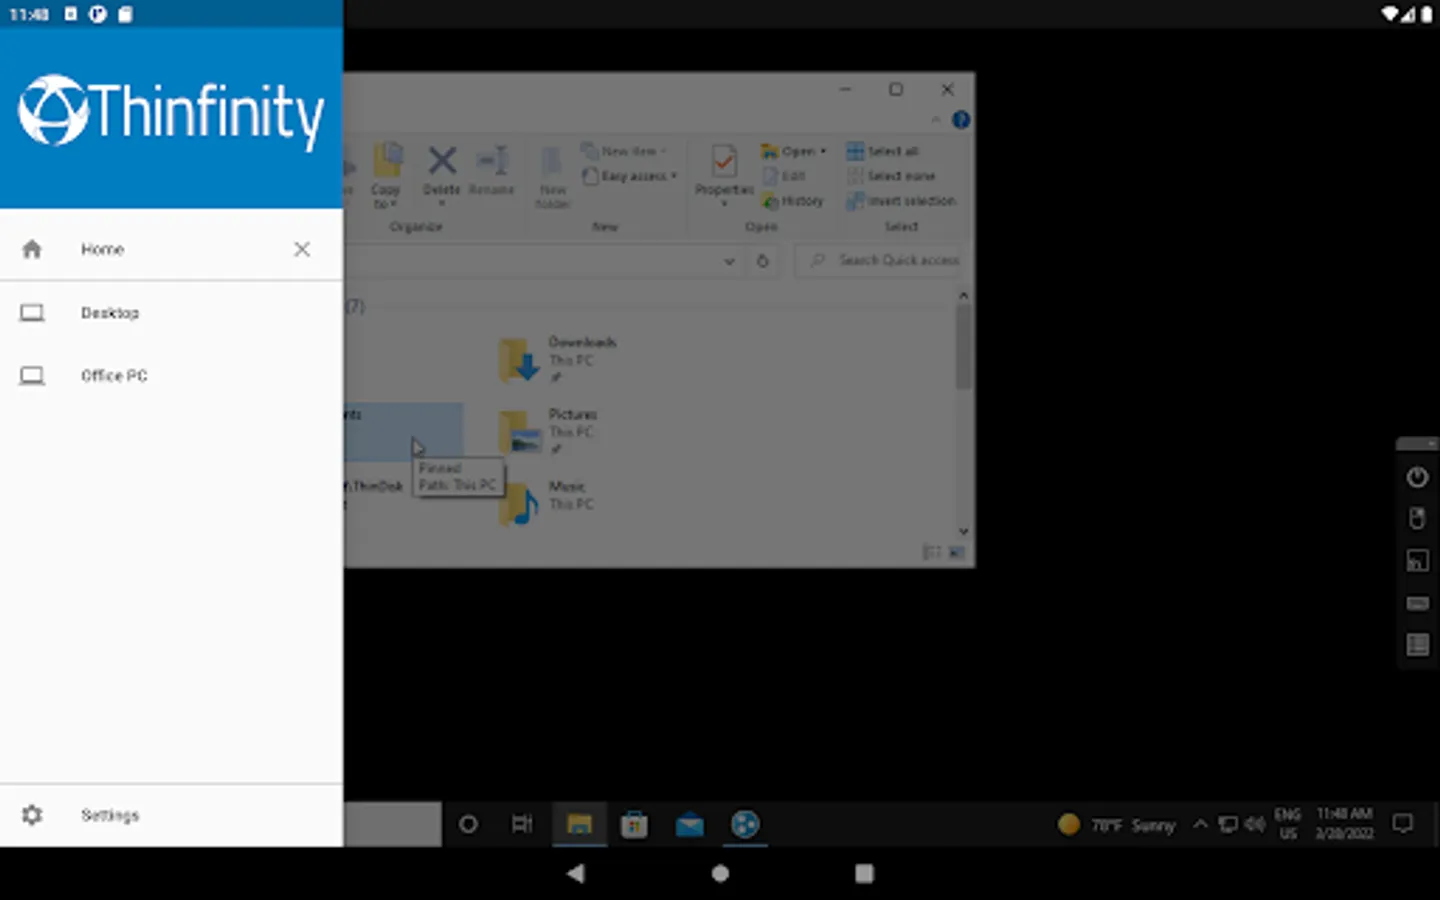This screenshot has width=1440, height=900.
Task: Collapse the Explorer ribbon with the chevron
Action: [936, 120]
